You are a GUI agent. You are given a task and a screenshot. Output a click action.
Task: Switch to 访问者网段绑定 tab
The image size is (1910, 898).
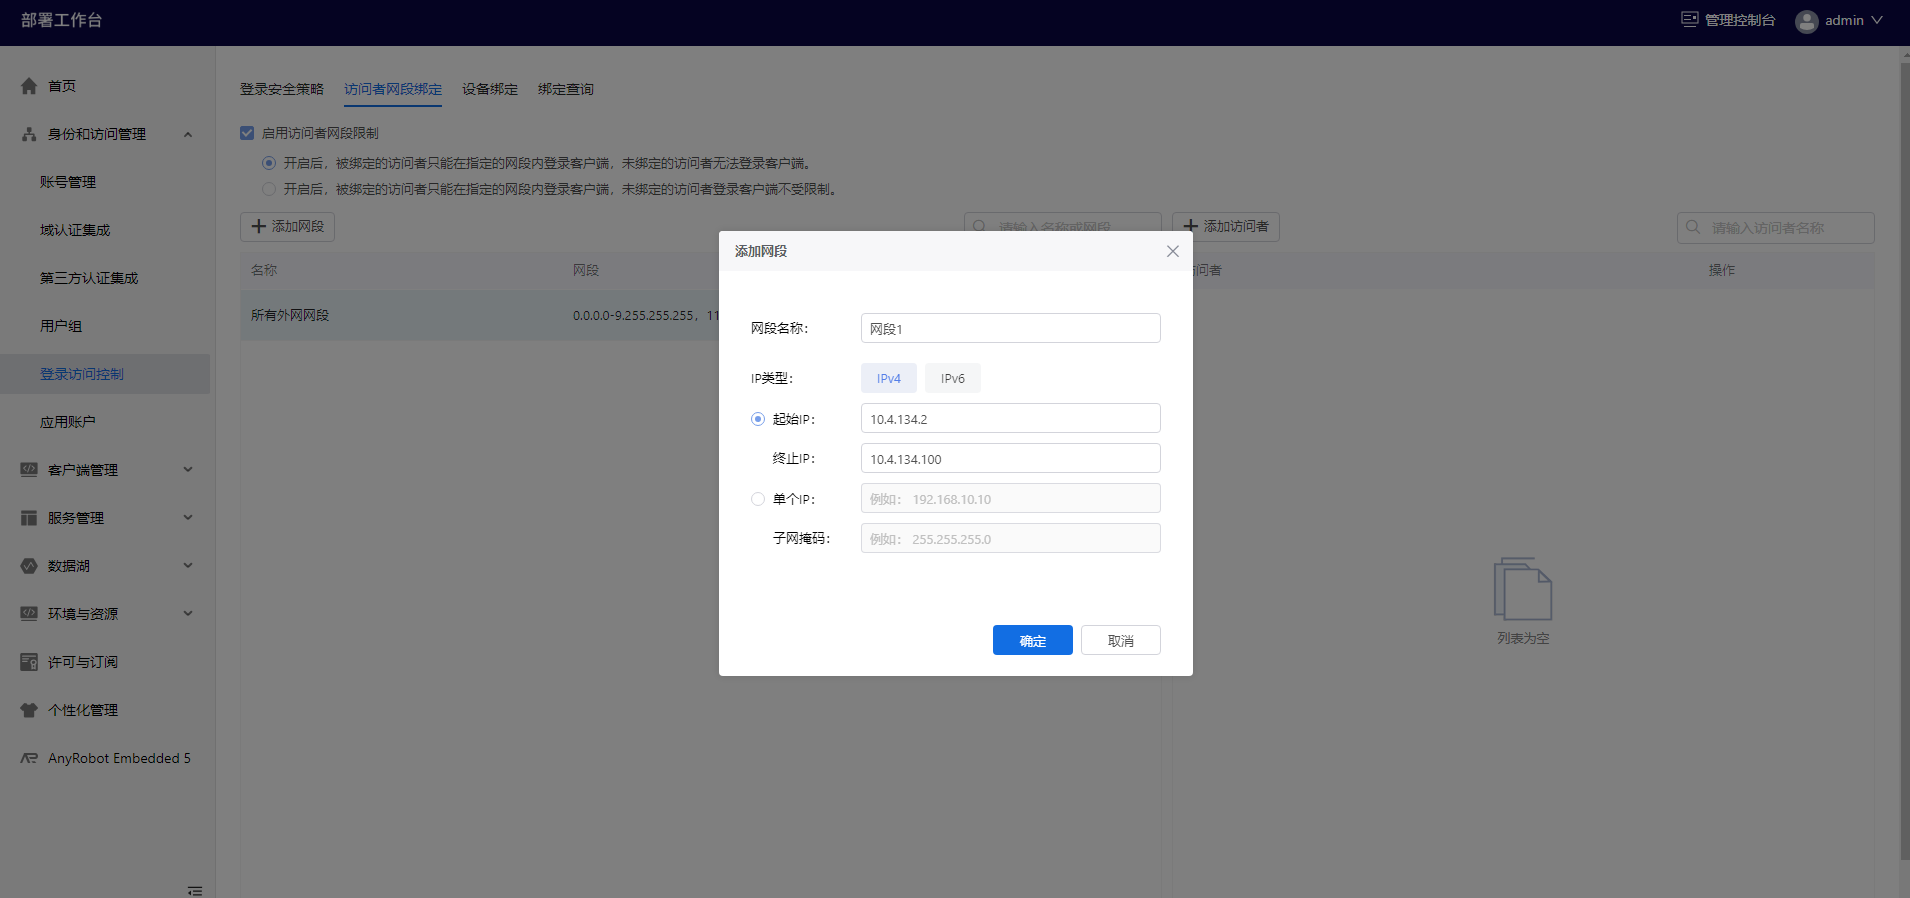pos(393,89)
